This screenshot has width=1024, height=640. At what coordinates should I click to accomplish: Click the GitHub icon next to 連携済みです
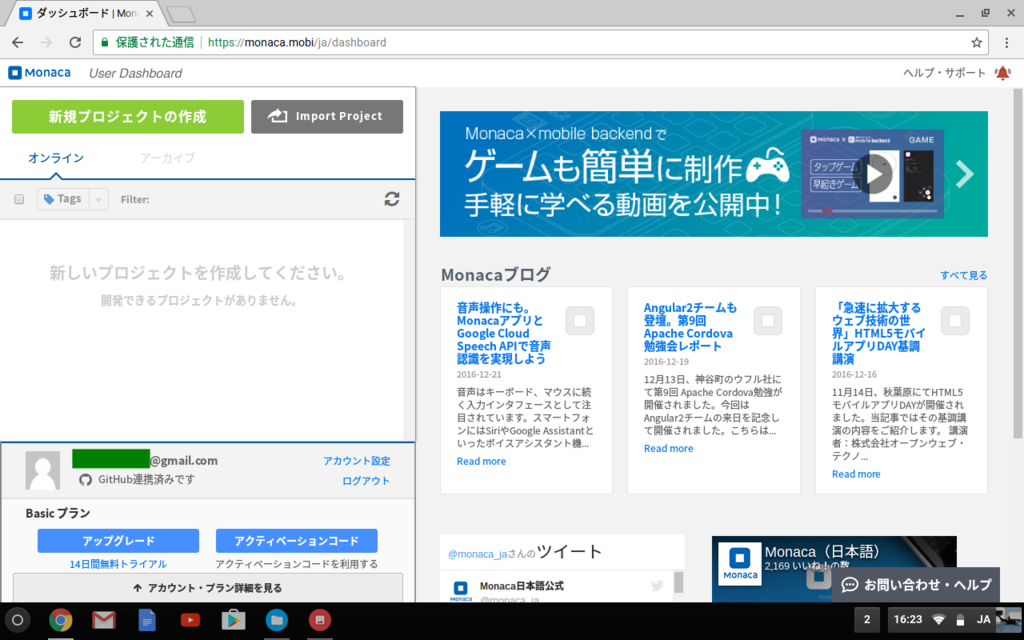coord(85,480)
